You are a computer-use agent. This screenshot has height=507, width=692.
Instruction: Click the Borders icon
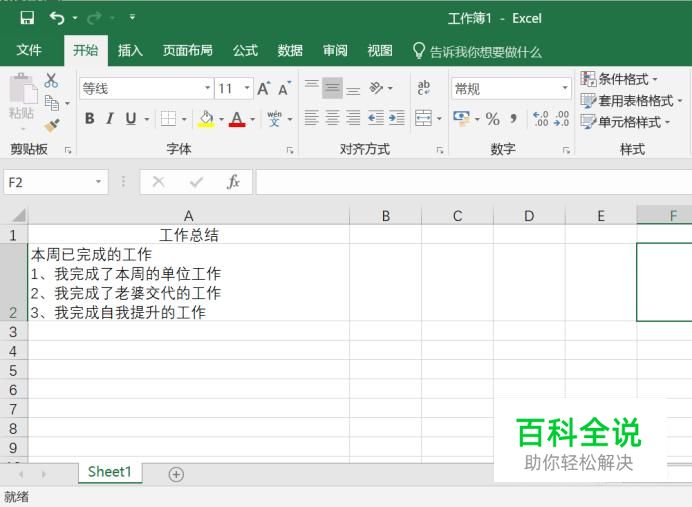(x=169, y=118)
